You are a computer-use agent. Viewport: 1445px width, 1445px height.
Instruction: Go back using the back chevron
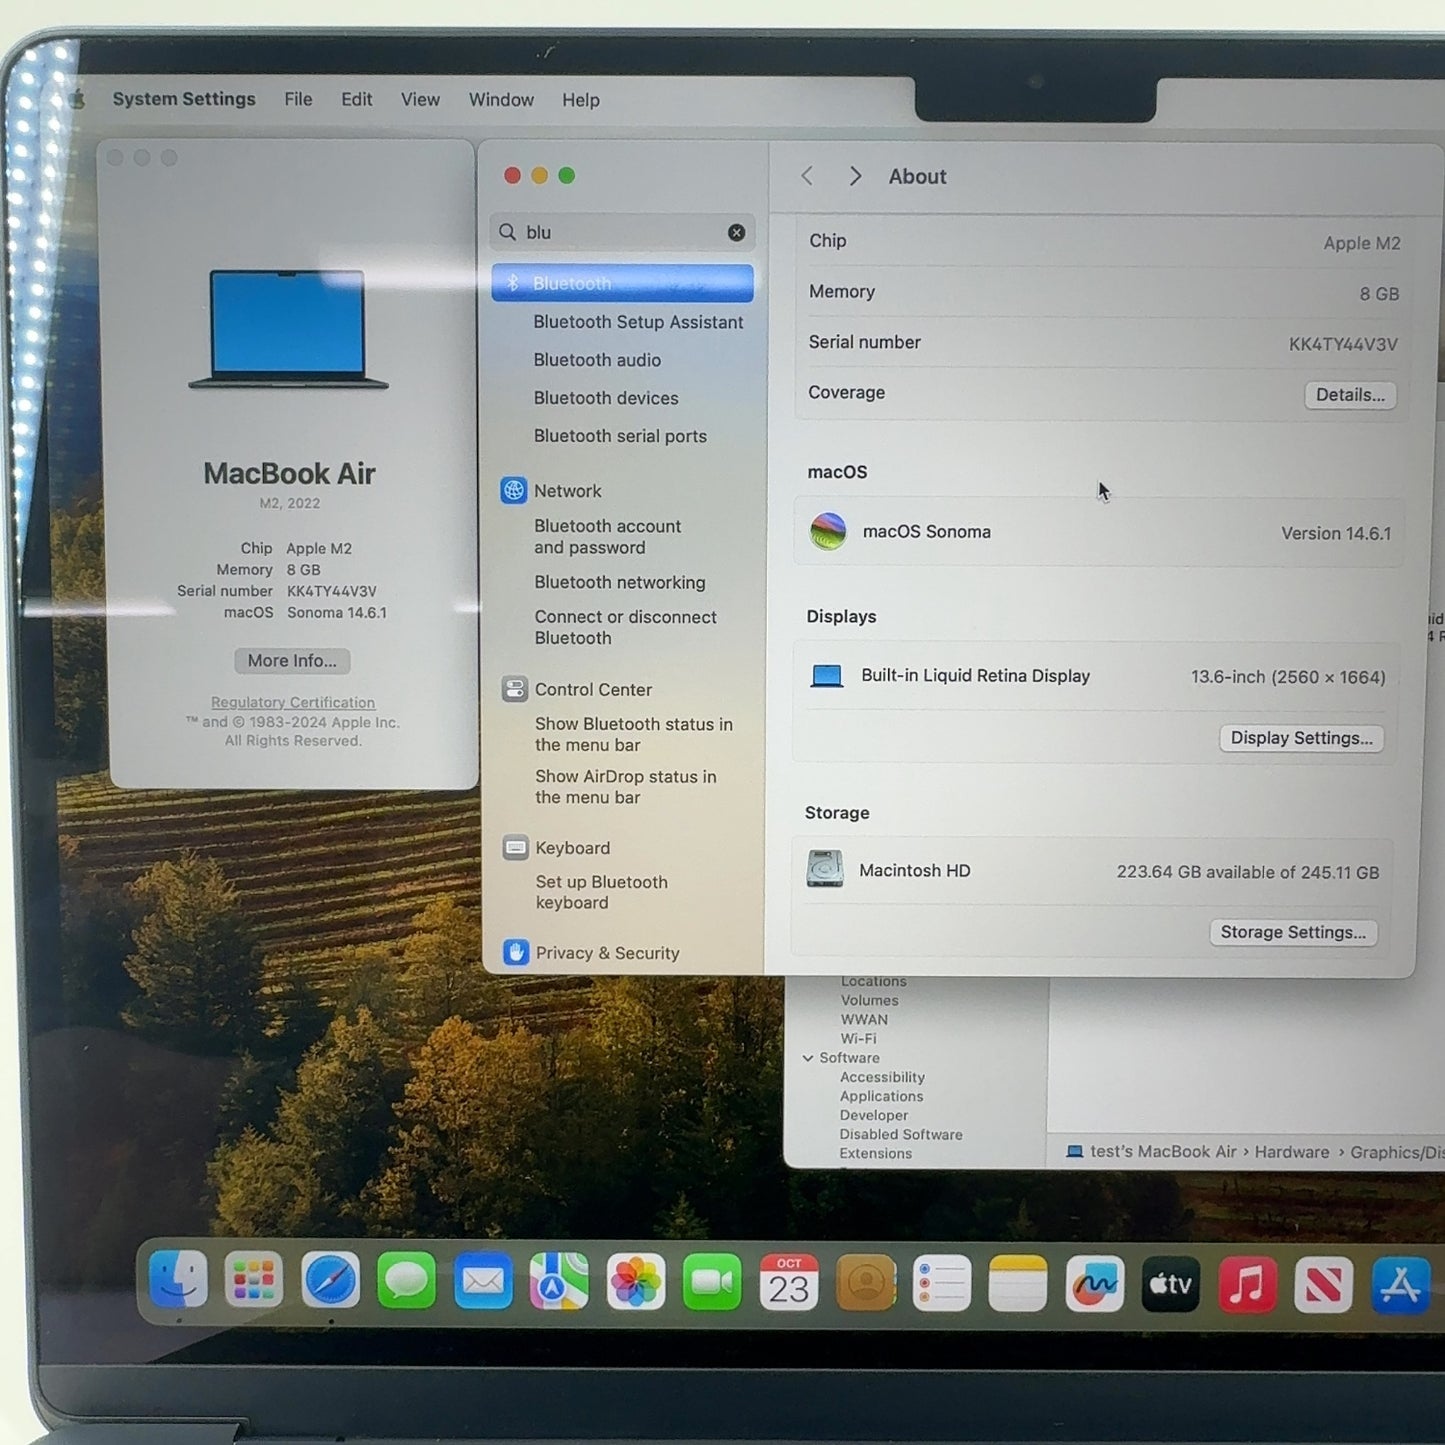coord(807,176)
